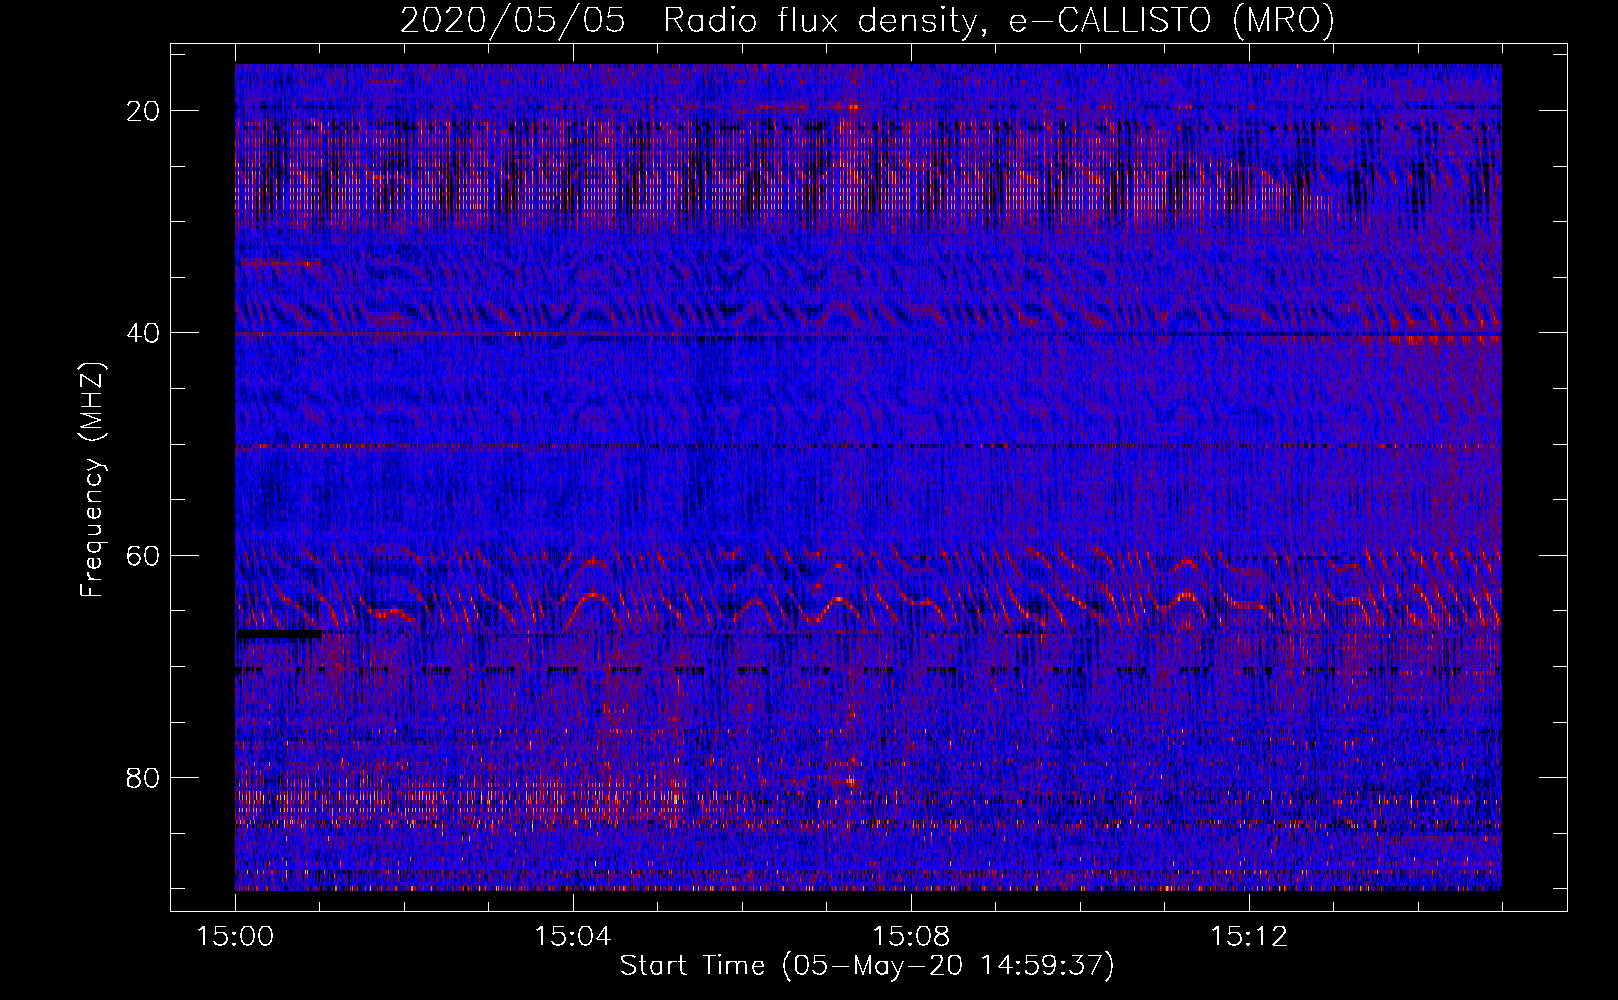Screen dimensions: 1618x1000
Task: Click the '15:00' time tick label
Action: [235, 937]
